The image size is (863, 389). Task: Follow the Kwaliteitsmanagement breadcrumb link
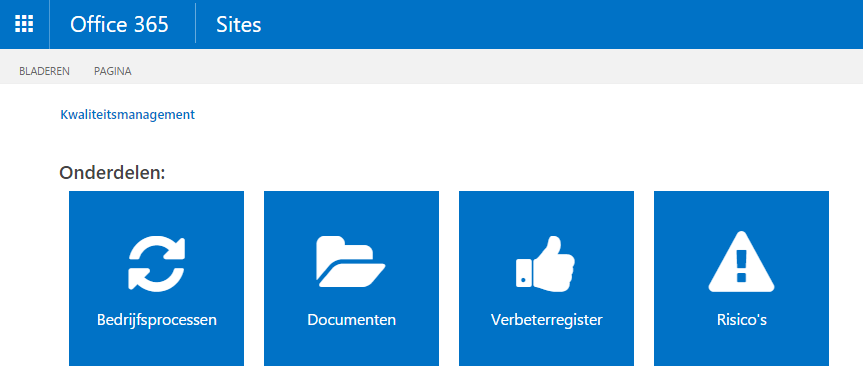(127, 114)
